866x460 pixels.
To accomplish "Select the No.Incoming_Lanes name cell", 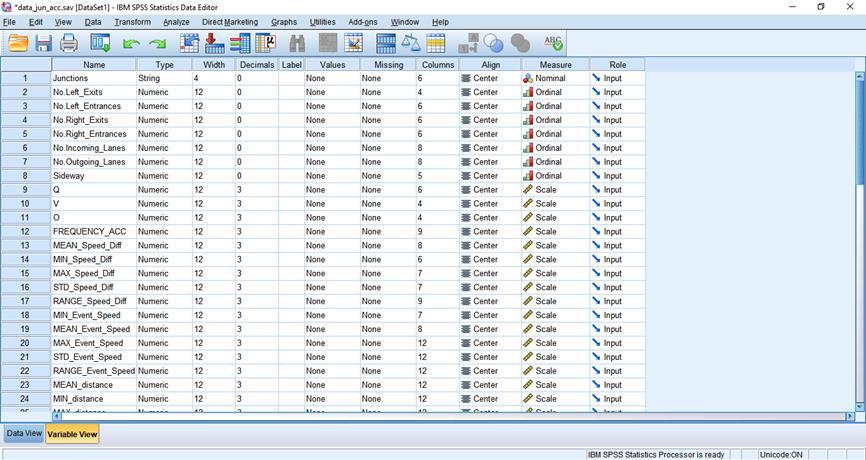I will coord(94,148).
